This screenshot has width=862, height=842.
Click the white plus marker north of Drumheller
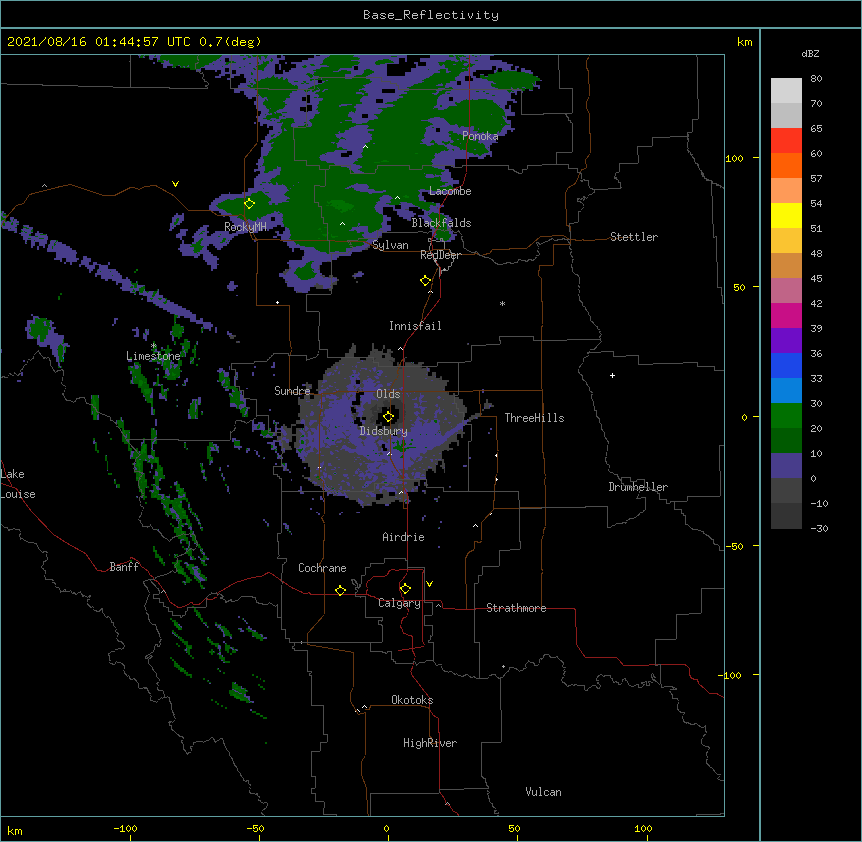[612, 375]
